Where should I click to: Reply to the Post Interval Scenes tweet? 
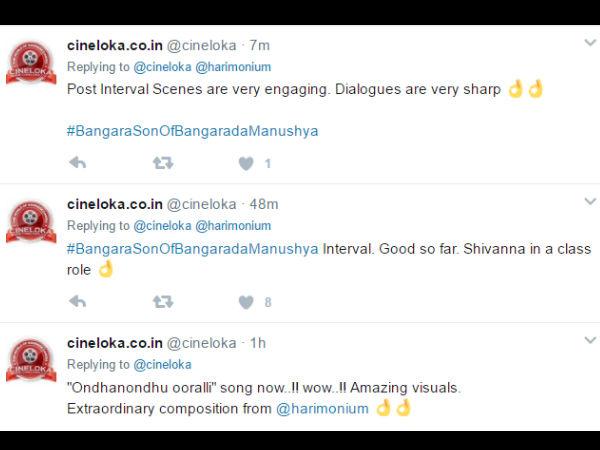78,163
